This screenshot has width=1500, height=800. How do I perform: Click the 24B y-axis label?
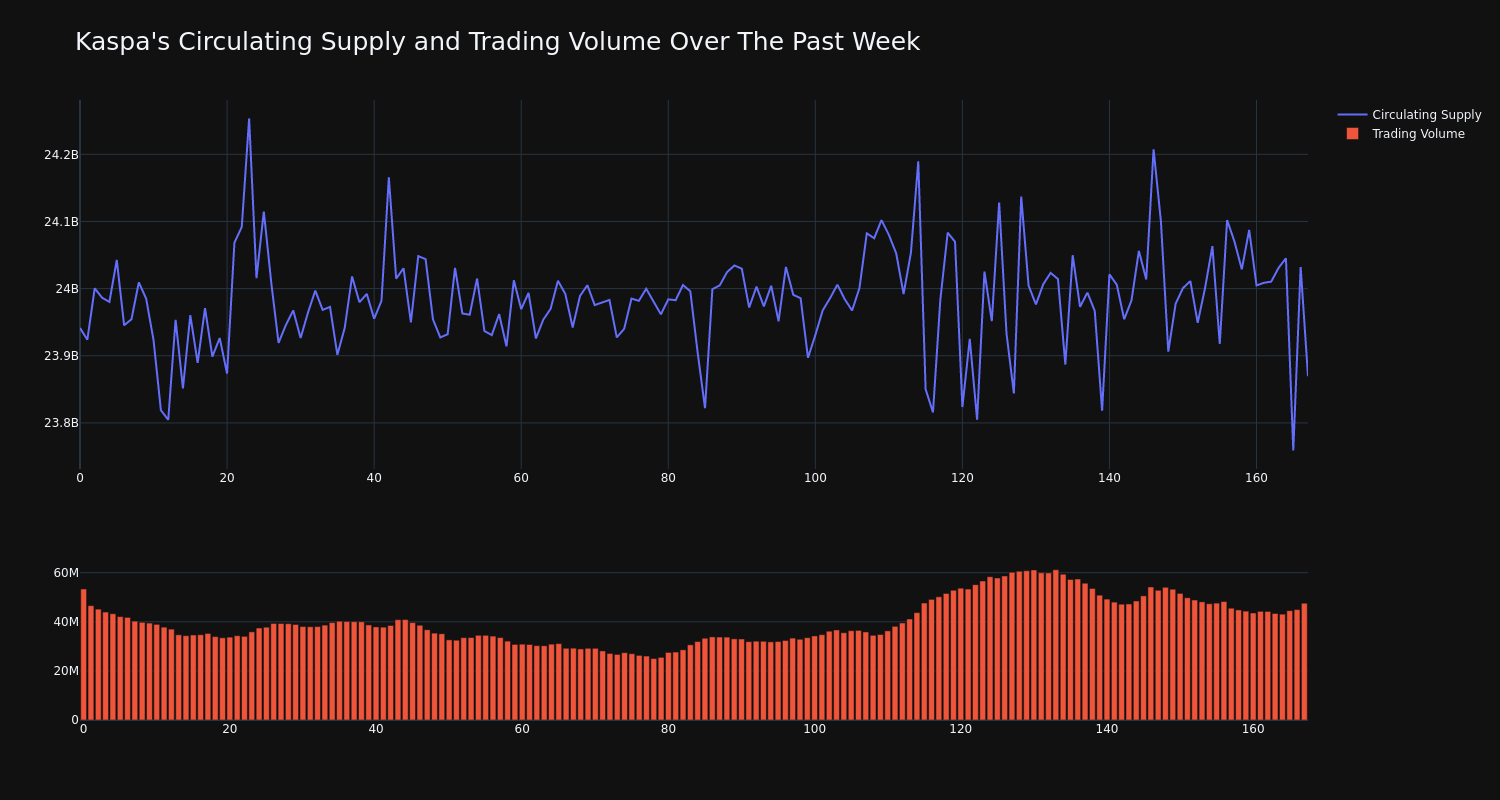point(67,289)
